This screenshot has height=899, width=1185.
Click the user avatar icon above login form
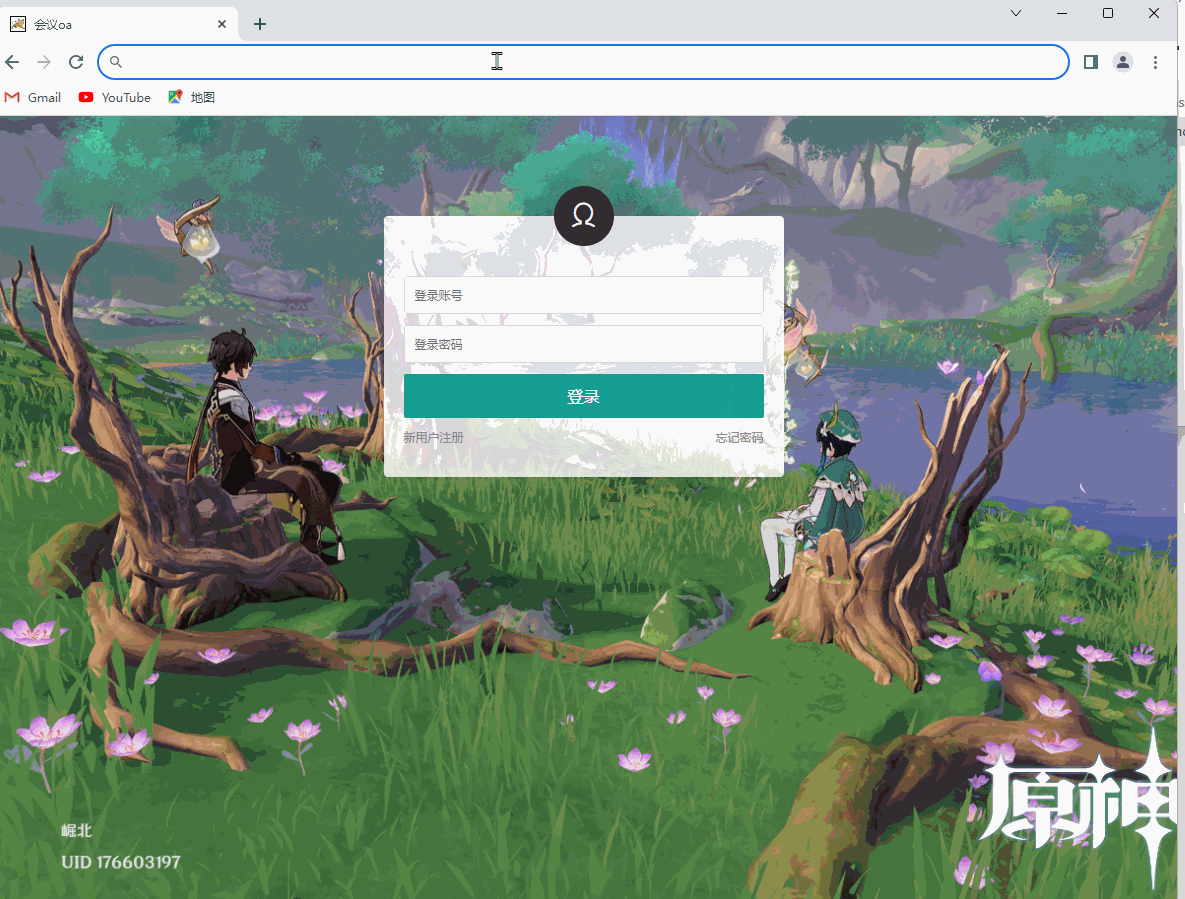click(x=583, y=216)
